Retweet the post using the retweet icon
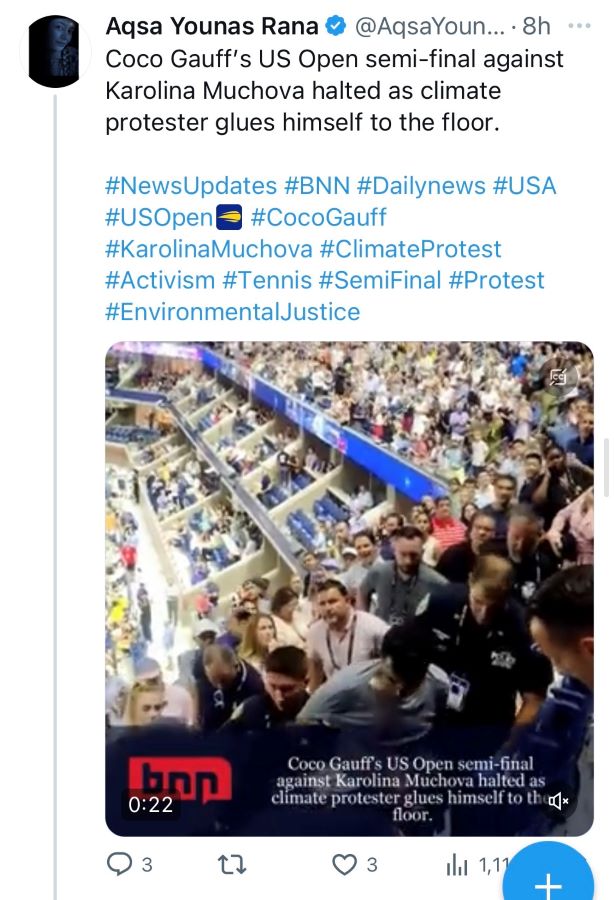 231,864
